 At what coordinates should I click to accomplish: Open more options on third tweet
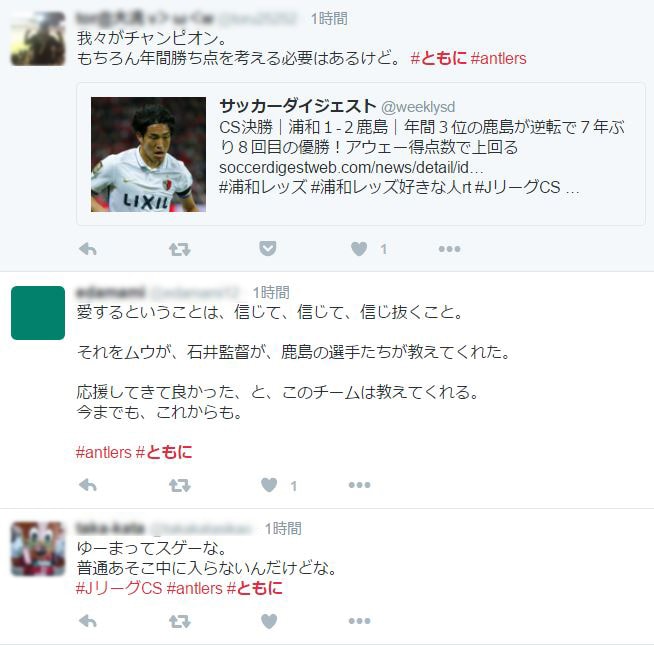point(360,621)
